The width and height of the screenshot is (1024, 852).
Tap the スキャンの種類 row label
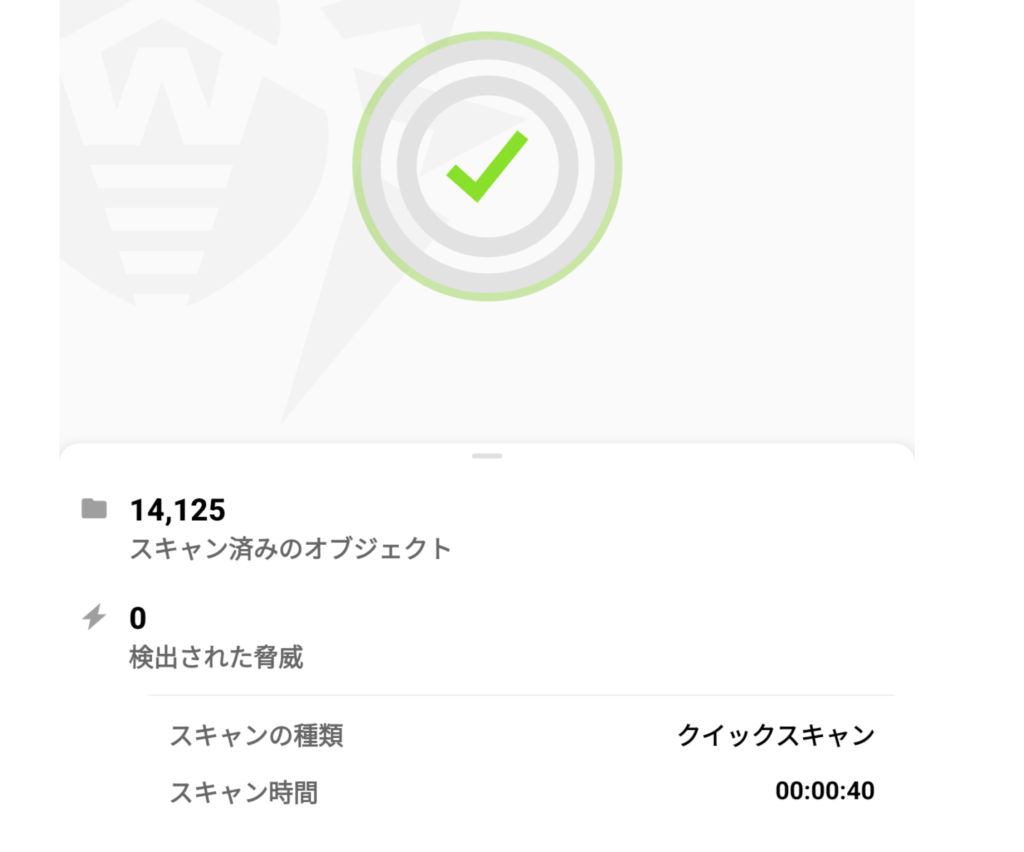pos(257,736)
